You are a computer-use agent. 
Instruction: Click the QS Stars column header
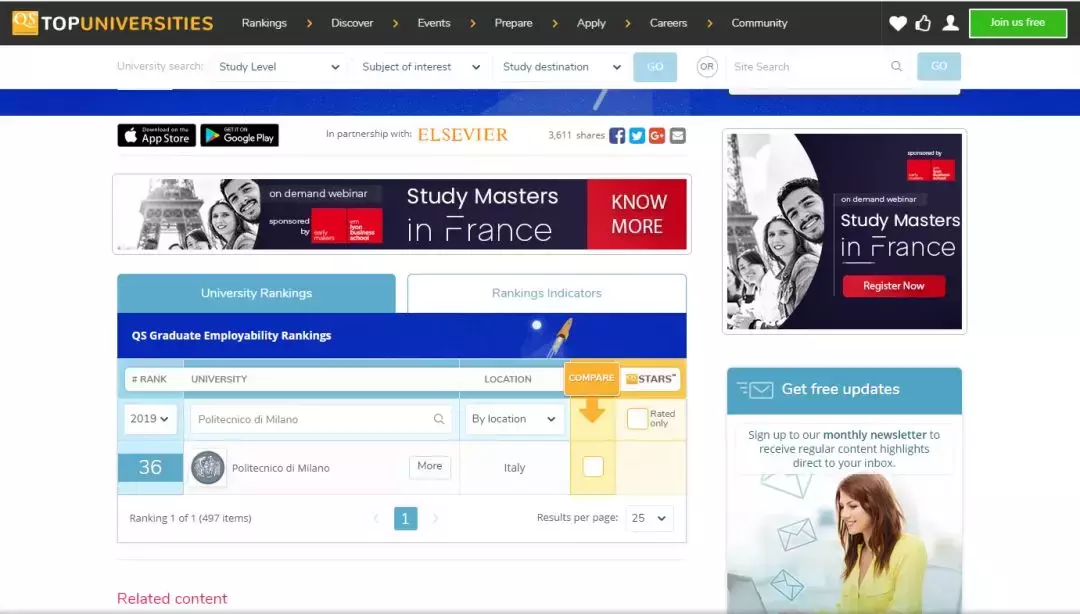pyautogui.click(x=651, y=378)
